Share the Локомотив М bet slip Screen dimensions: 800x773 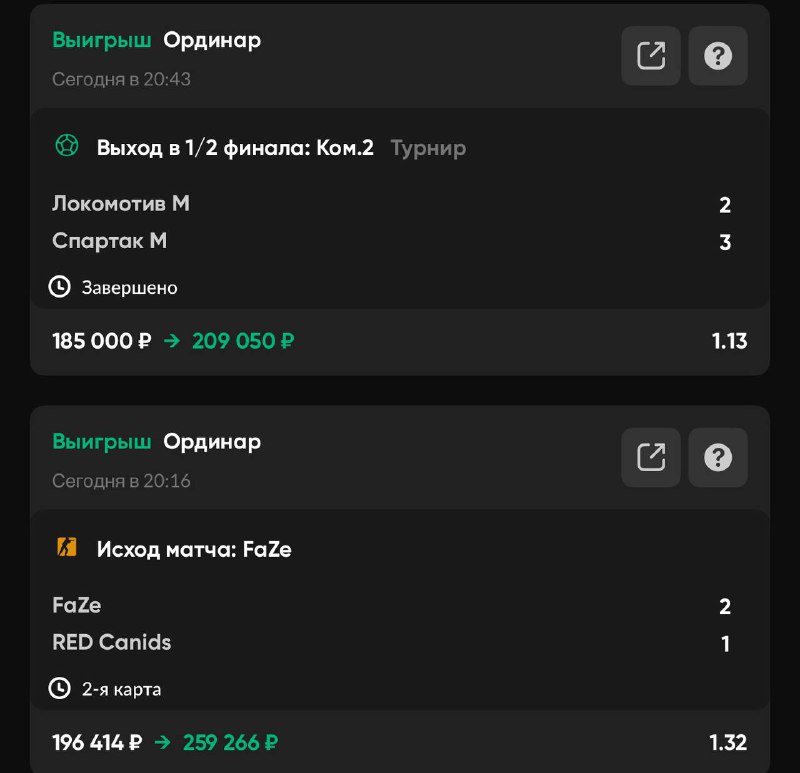pyautogui.click(x=651, y=56)
